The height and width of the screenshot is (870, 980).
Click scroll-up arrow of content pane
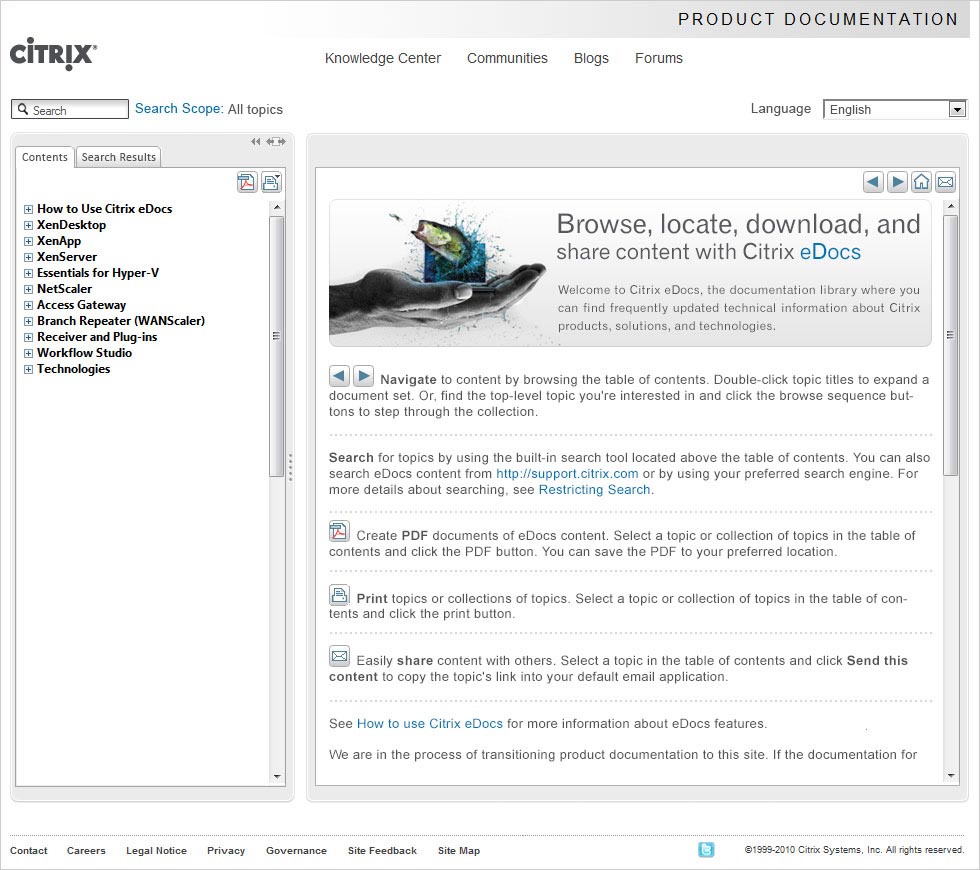point(951,206)
